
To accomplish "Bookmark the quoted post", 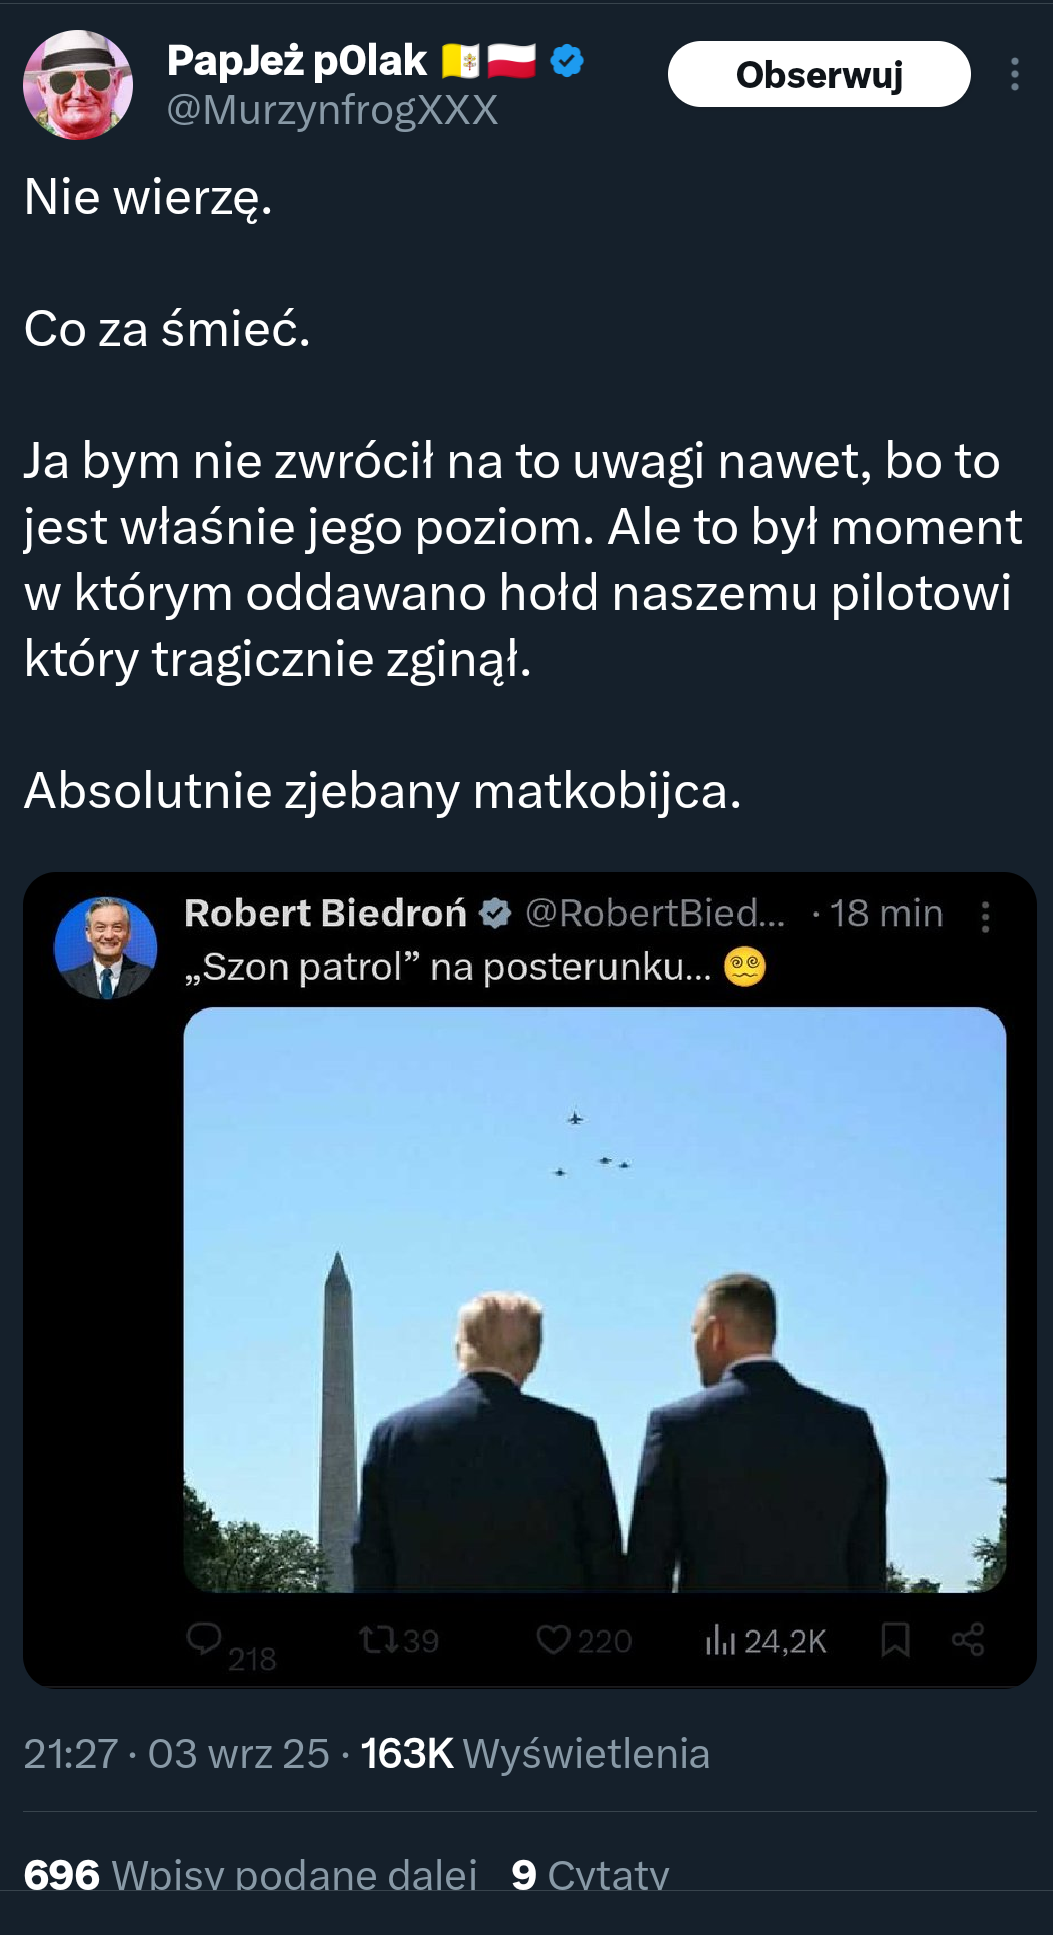I will (x=895, y=1640).
